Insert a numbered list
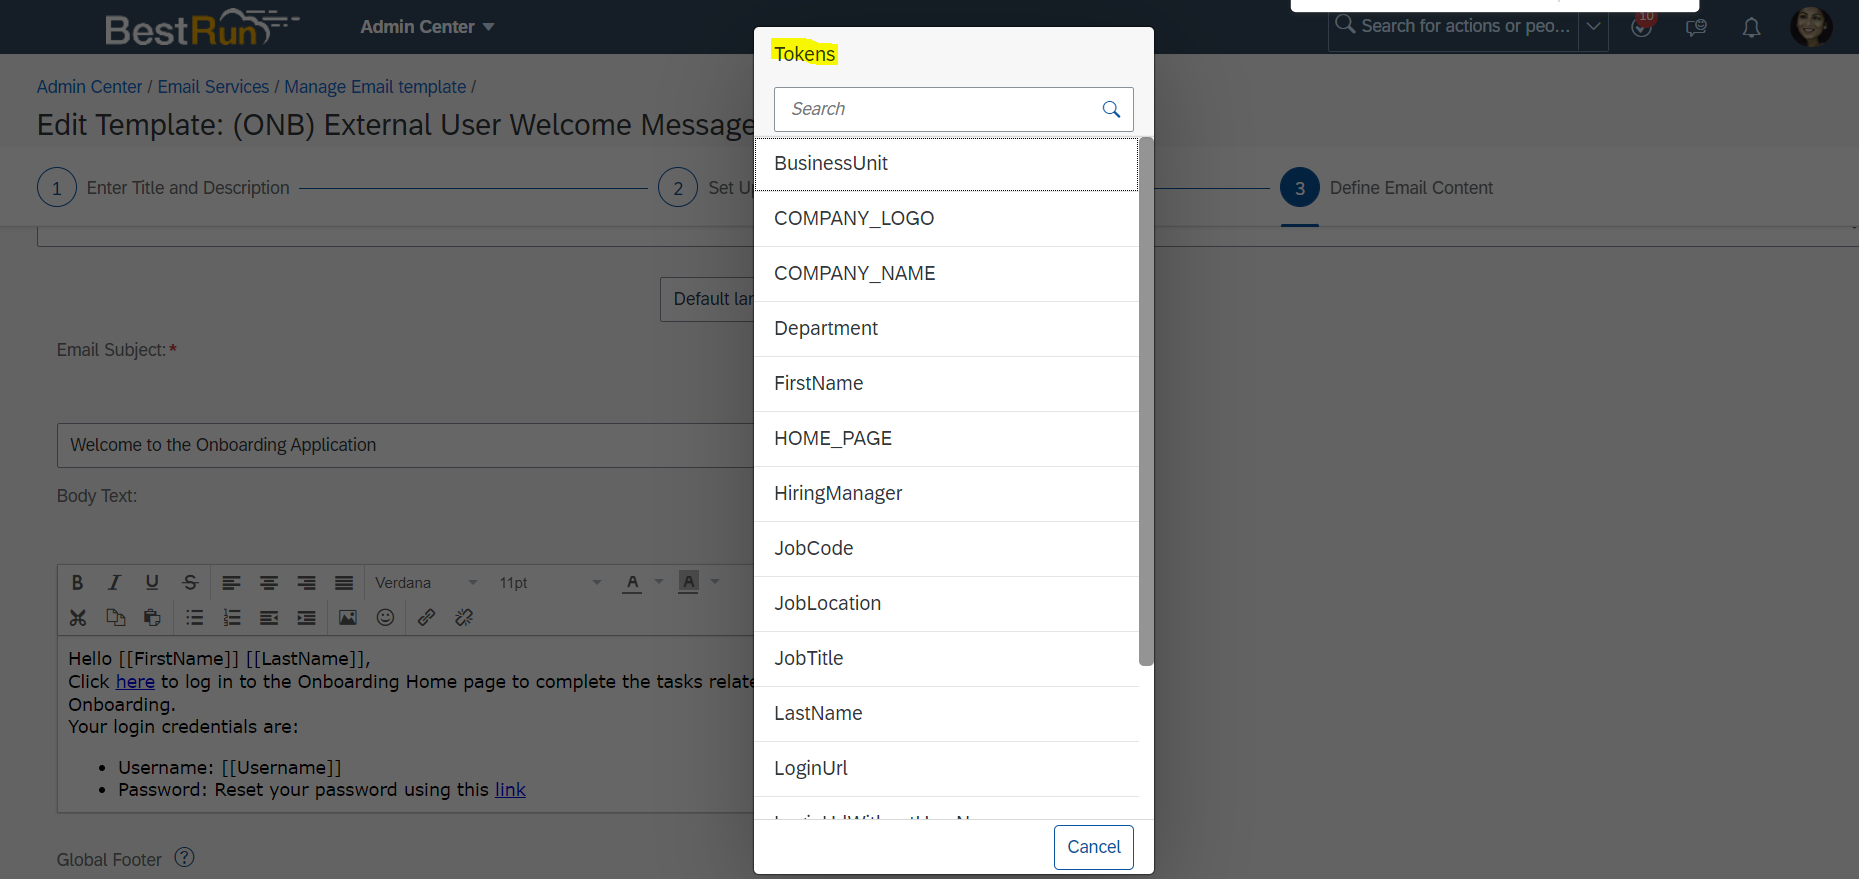This screenshot has height=879, width=1859. click(x=232, y=618)
